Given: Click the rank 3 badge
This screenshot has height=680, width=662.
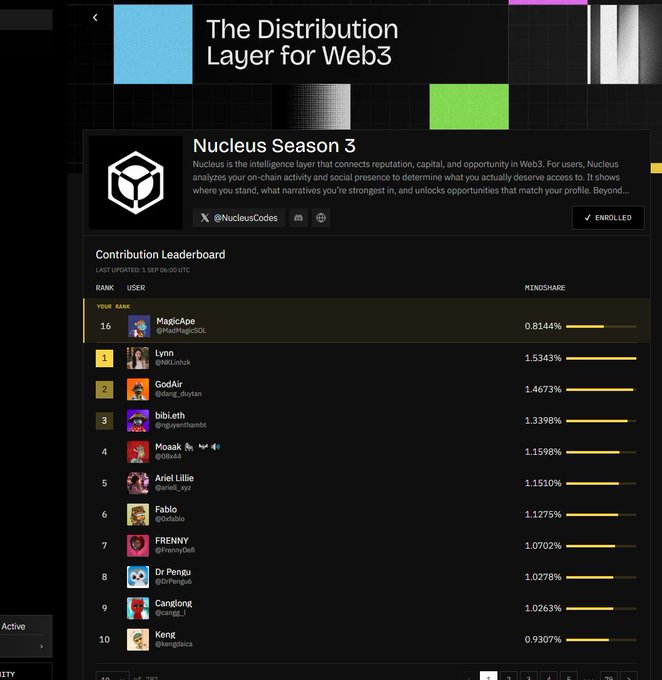Looking at the screenshot, I should tap(104, 421).
